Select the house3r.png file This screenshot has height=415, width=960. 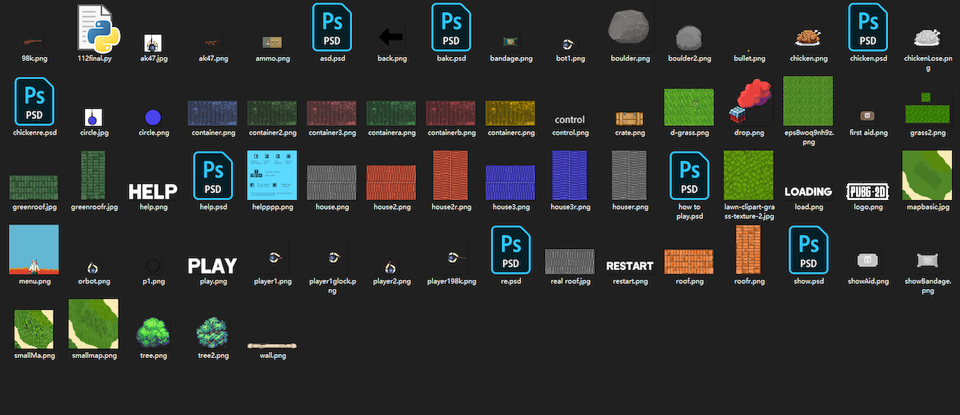pos(569,176)
